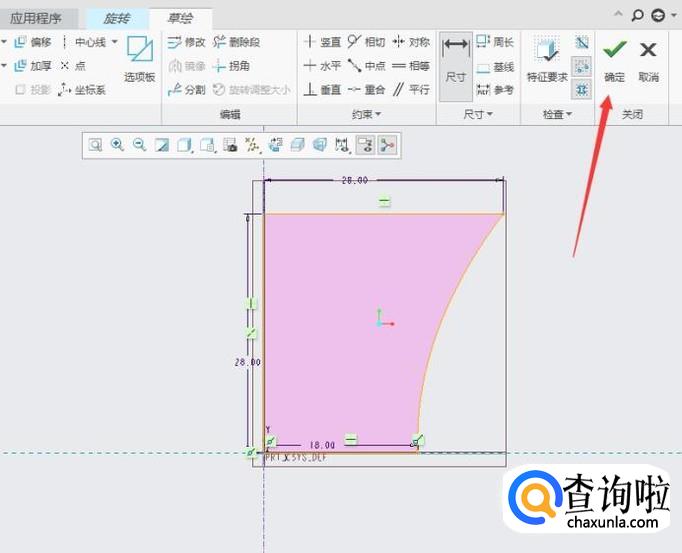Expand the 中心线 dropdown arrow
Viewport: 682px width, 553px height.
tap(115, 42)
